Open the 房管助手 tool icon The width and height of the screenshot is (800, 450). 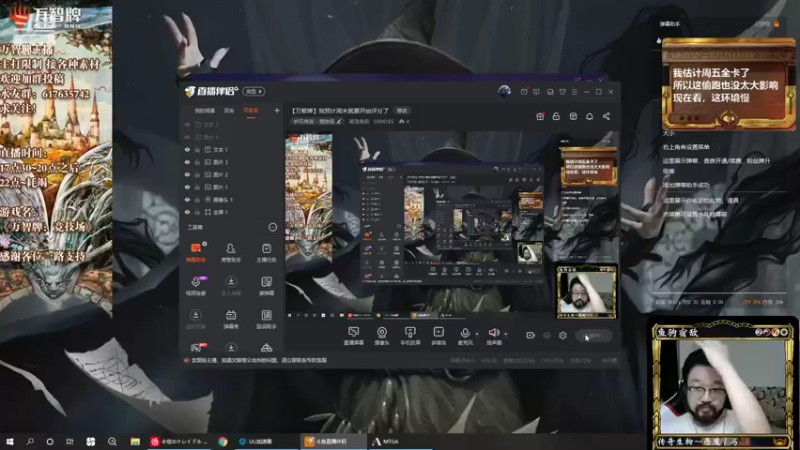(x=231, y=253)
